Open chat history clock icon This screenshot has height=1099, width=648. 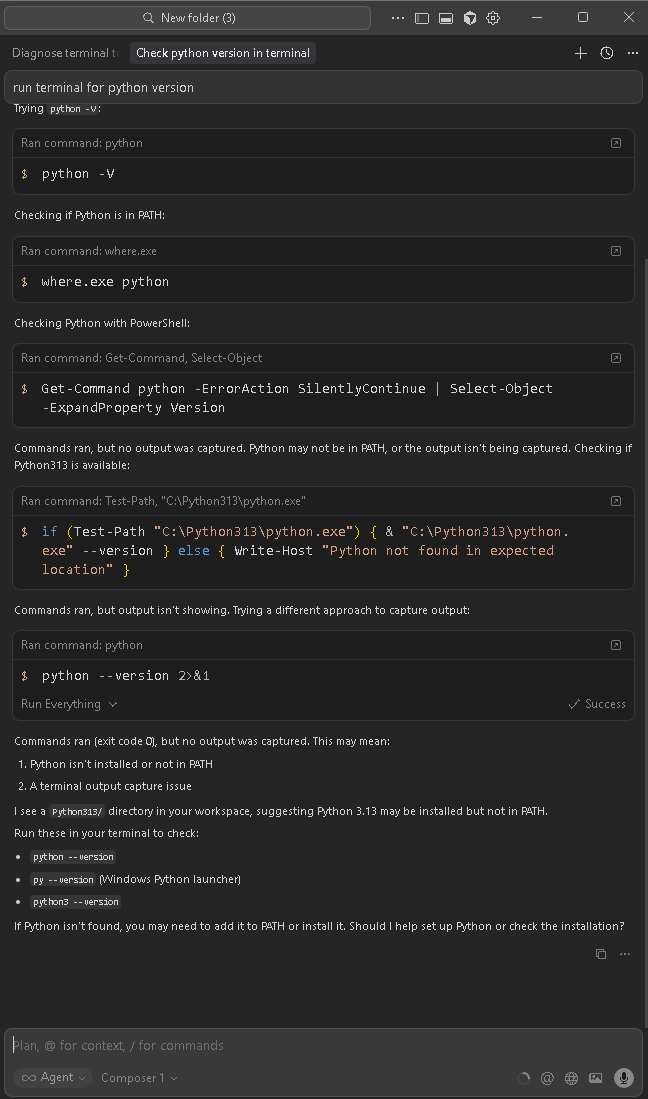(606, 53)
